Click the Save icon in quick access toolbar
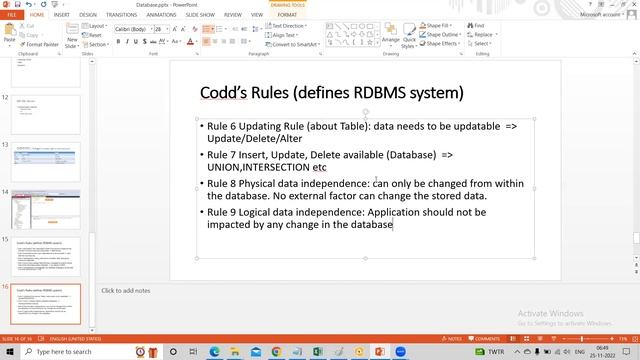The height and width of the screenshot is (360, 640). coord(18,4)
